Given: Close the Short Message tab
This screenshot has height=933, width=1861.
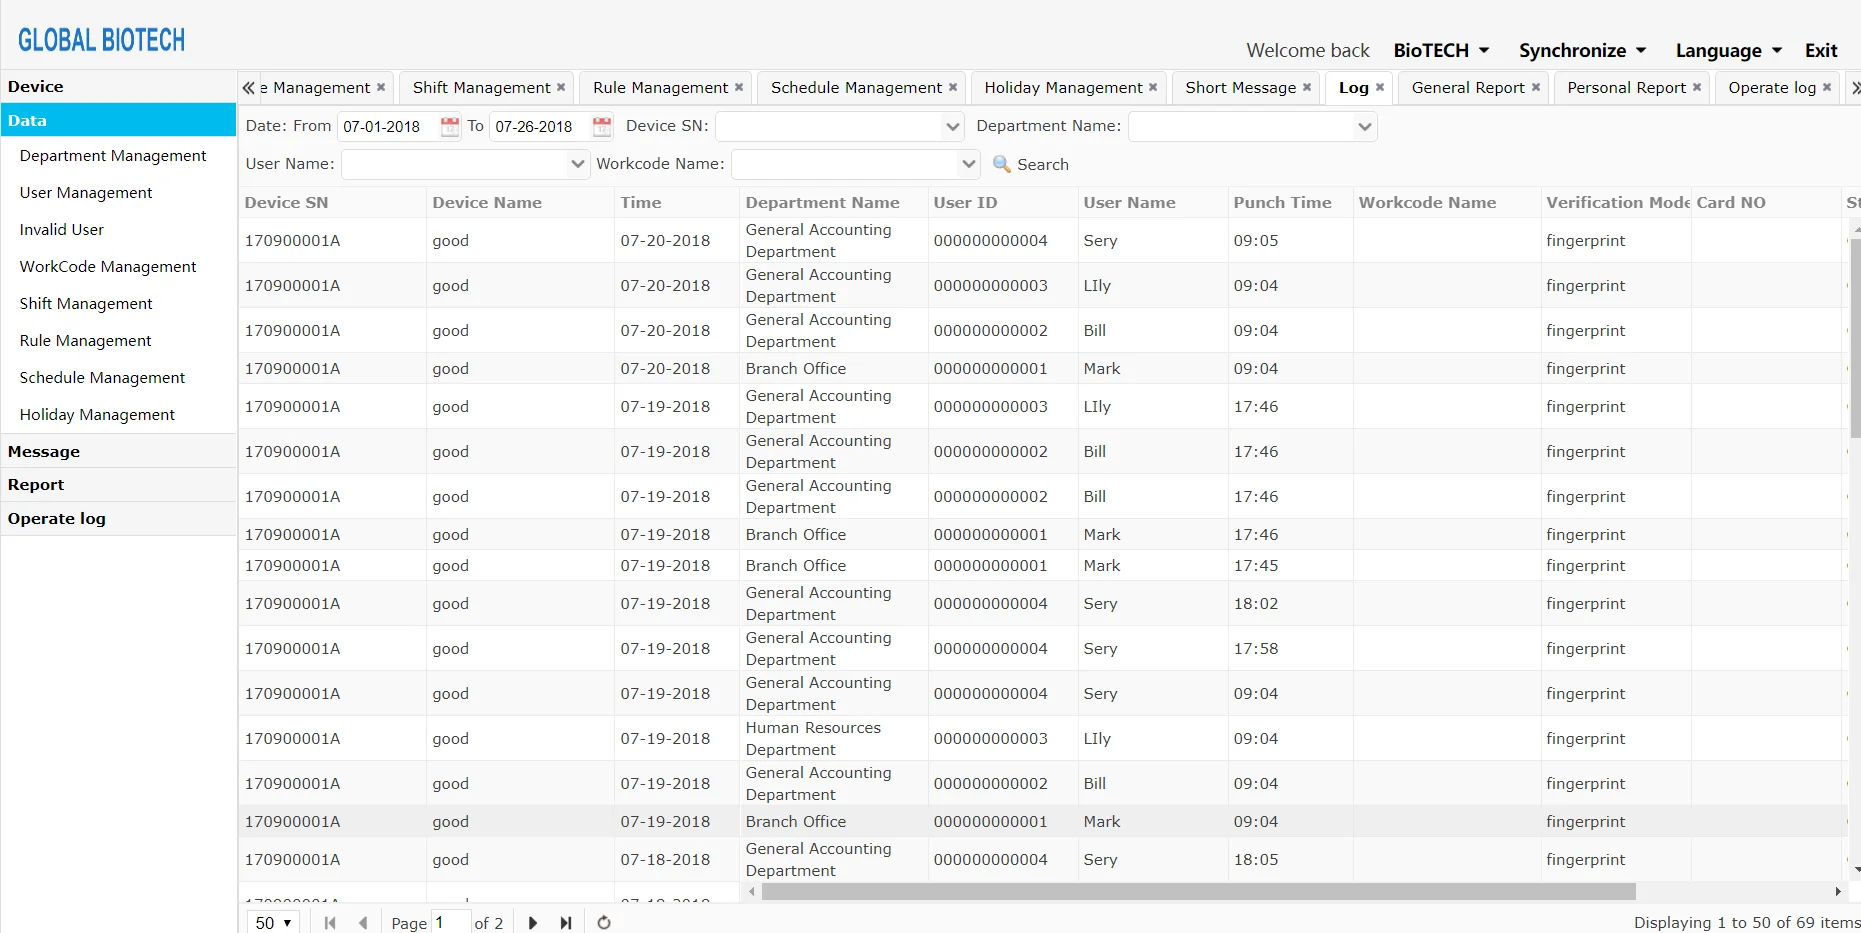Looking at the screenshot, I should point(1307,88).
